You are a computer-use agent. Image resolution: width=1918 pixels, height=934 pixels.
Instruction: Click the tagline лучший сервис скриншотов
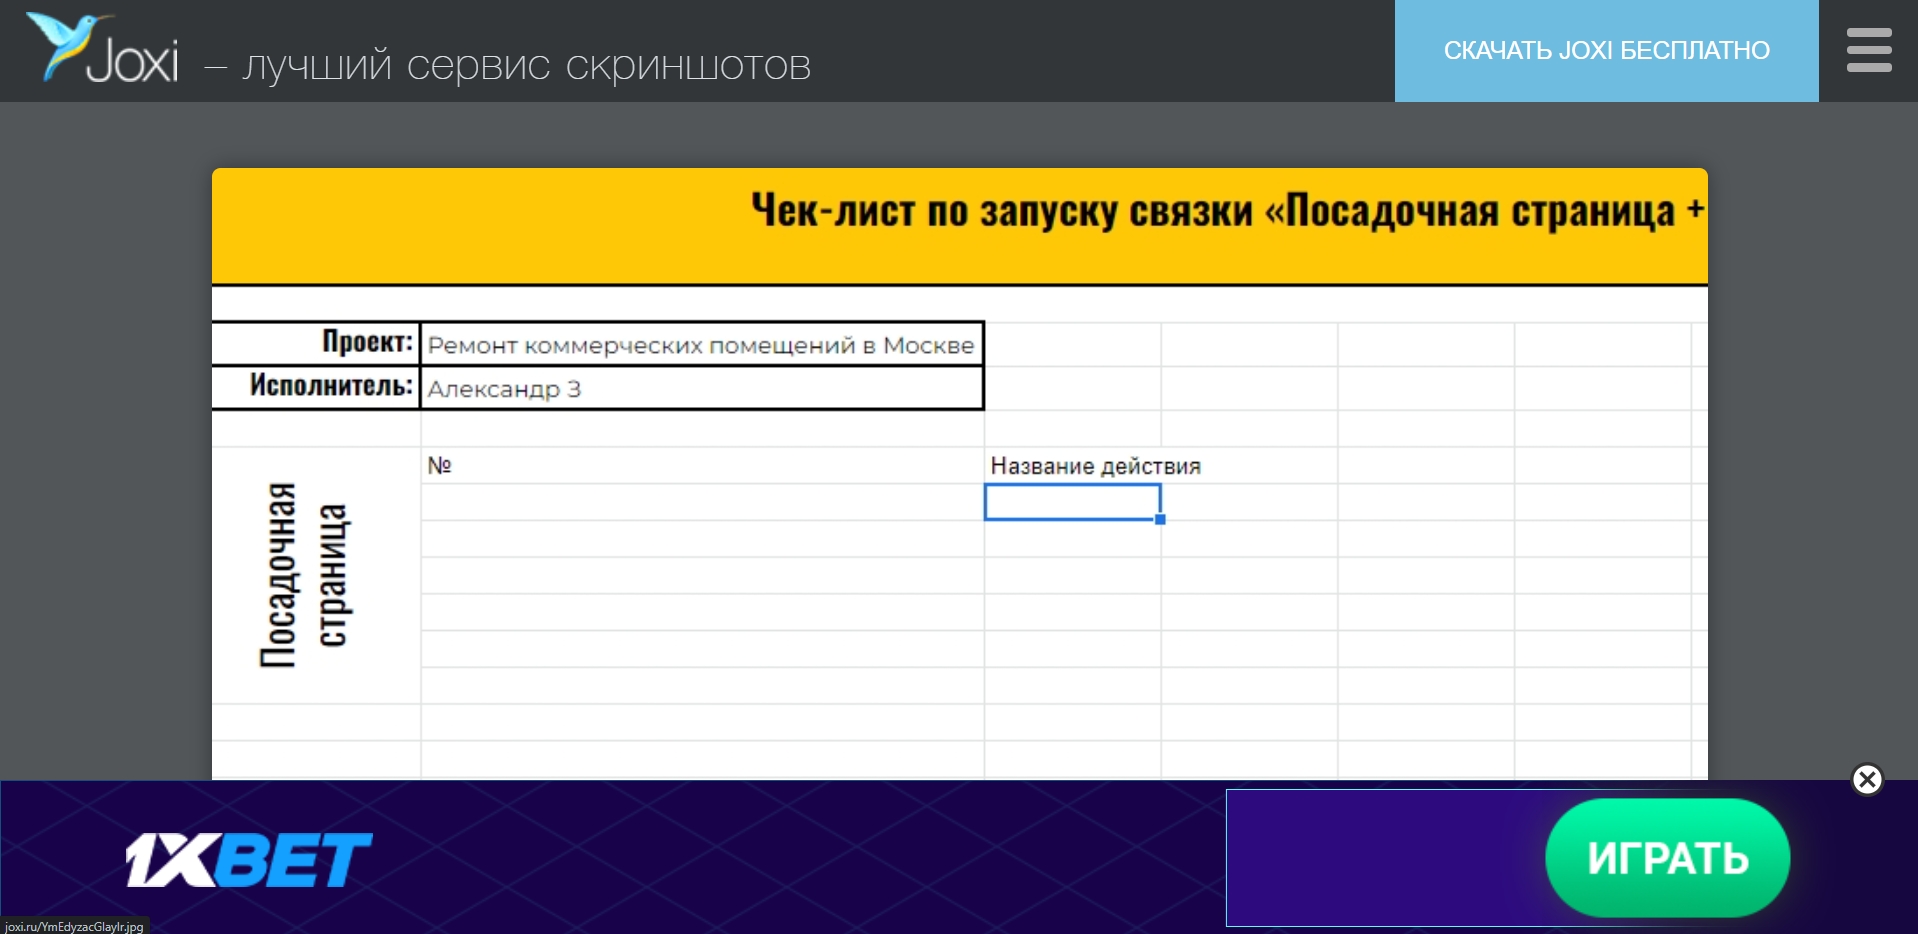[x=526, y=66]
